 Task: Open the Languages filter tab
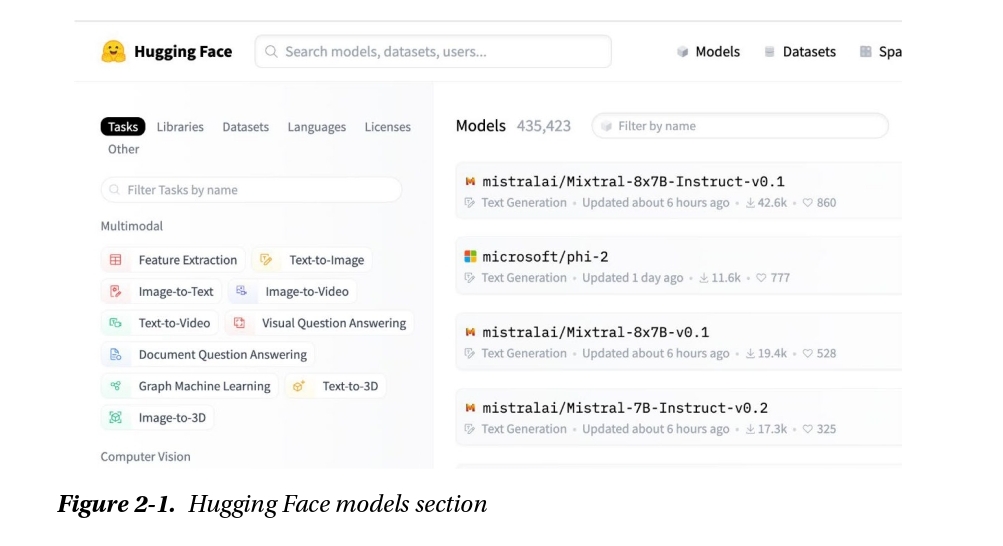tap(316, 127)
